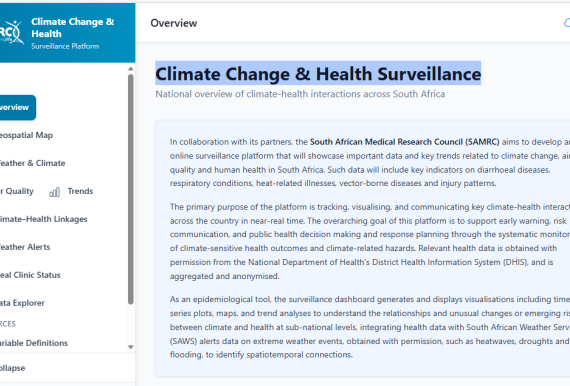Open Climate–Health Linkages page
Viewport: 570px width, 386px height.
tap(44, 219)
